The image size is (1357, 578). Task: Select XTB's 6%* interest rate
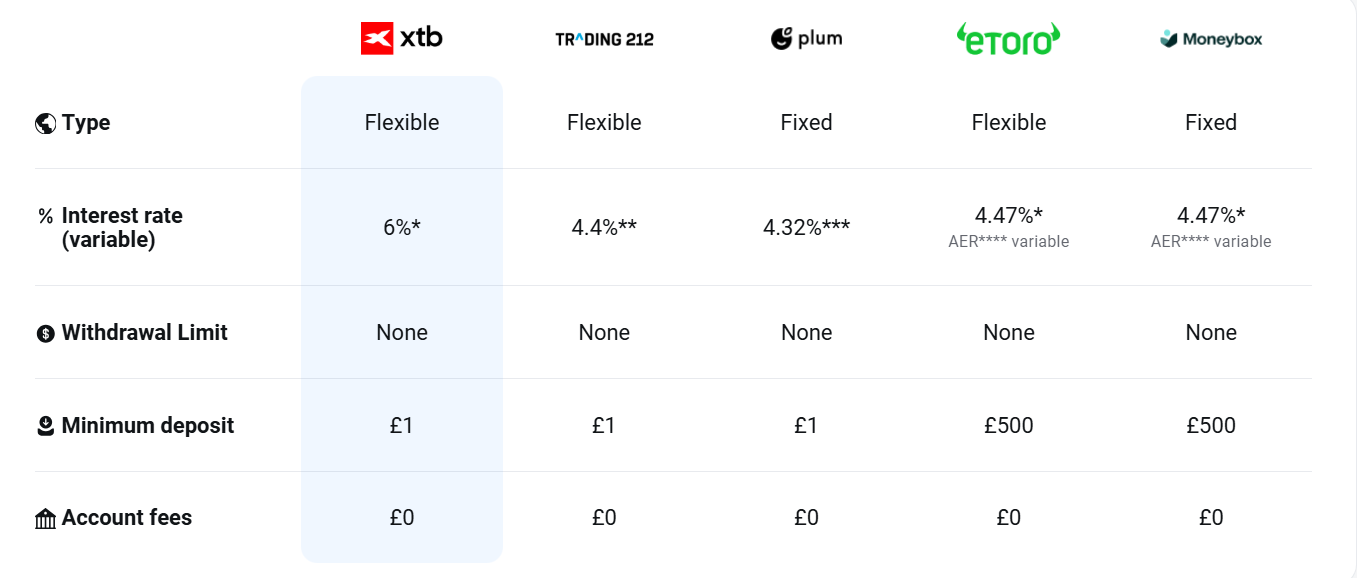coord(401,227)
